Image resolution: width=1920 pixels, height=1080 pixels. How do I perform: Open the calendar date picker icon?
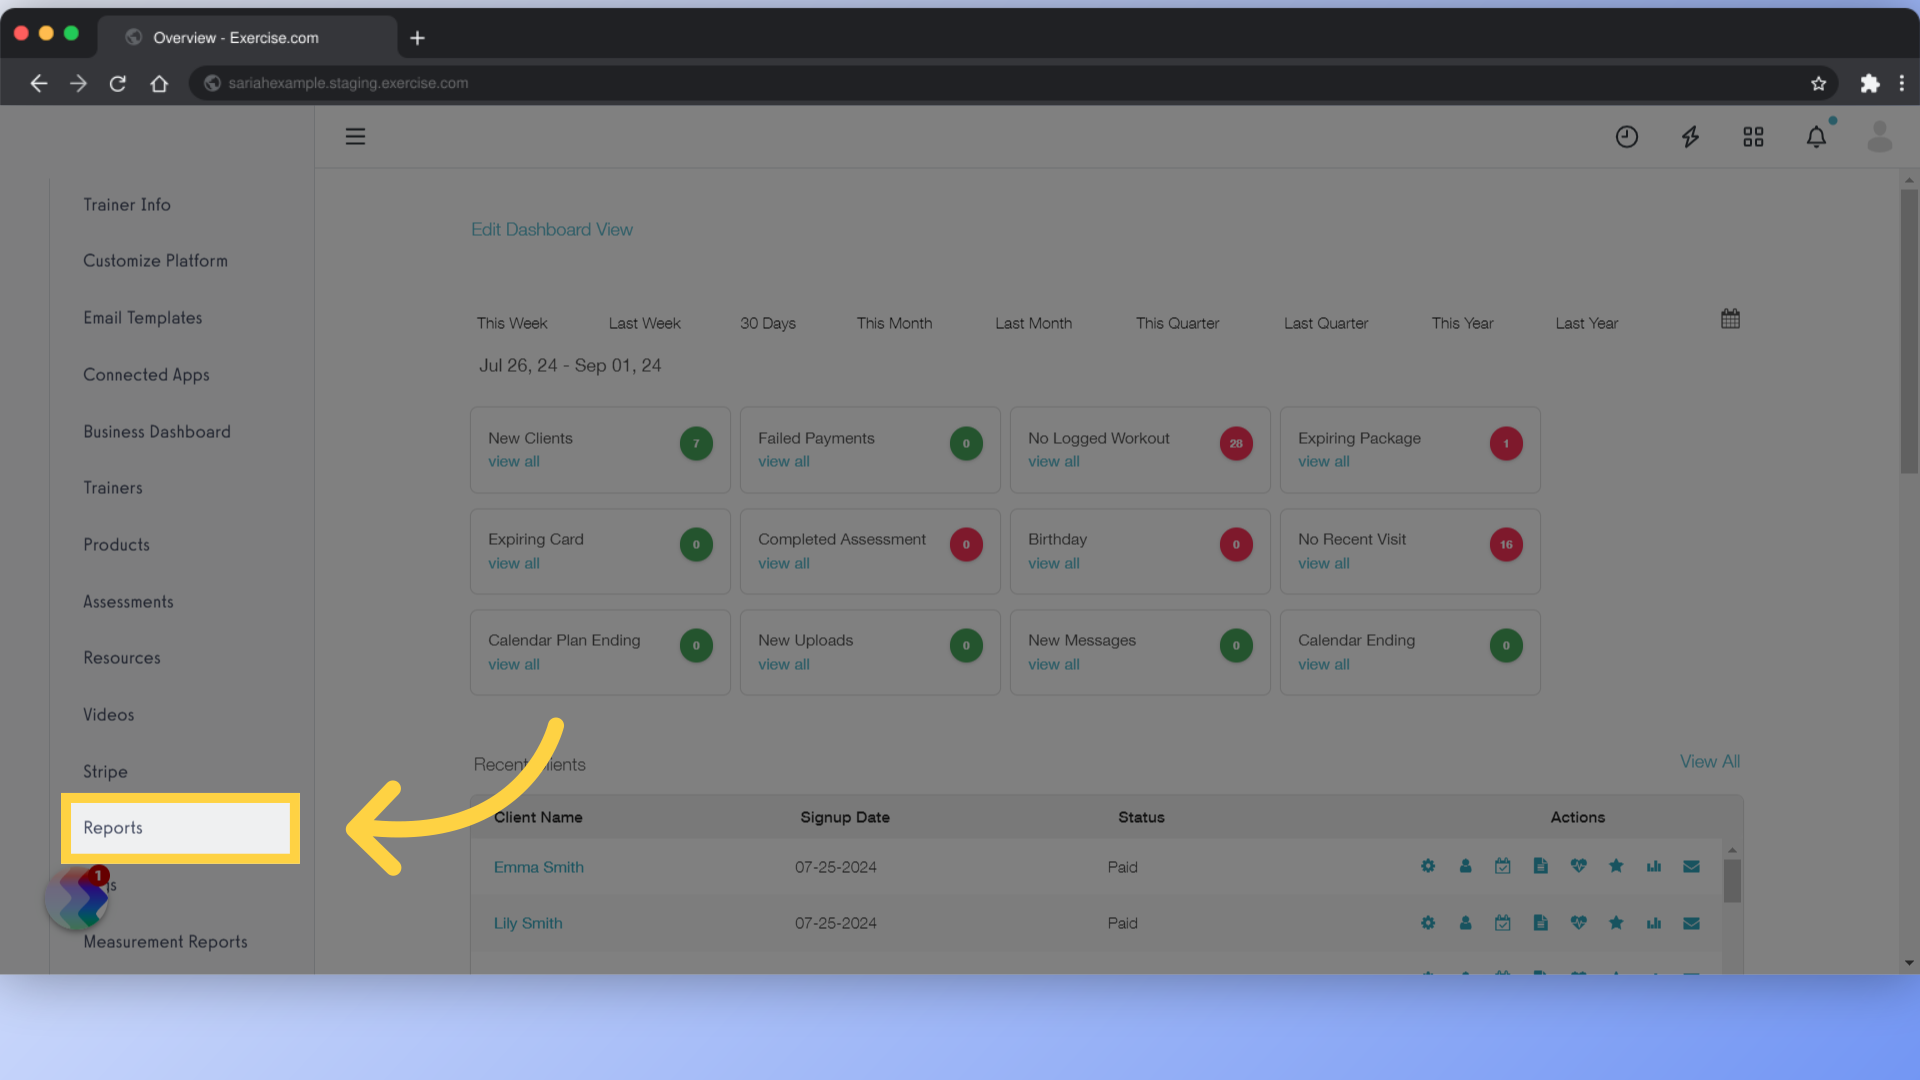[1731, 319]
